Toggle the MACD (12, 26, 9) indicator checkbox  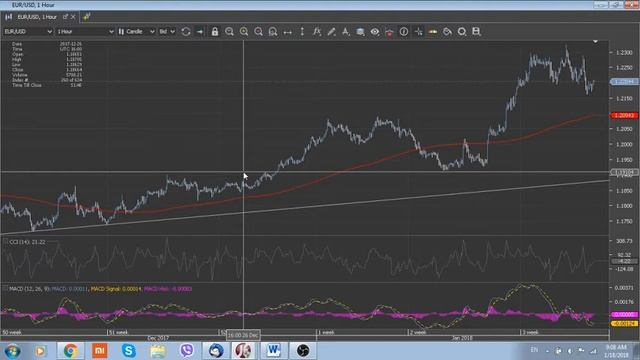coord(5,288)
